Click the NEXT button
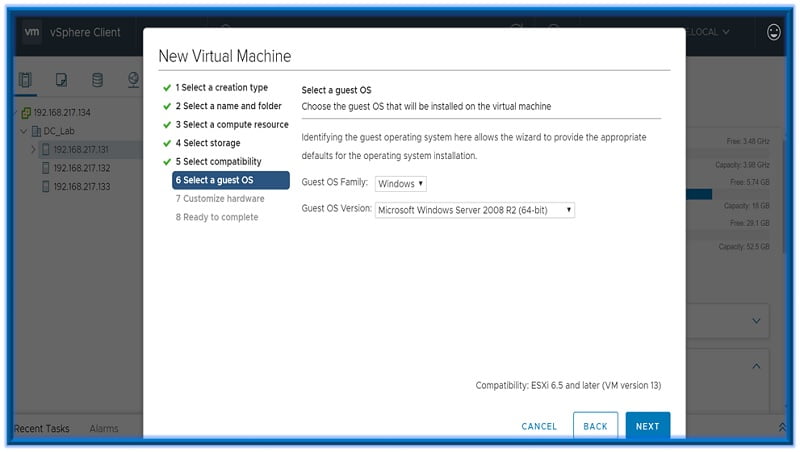 click(x=647, y=426)
